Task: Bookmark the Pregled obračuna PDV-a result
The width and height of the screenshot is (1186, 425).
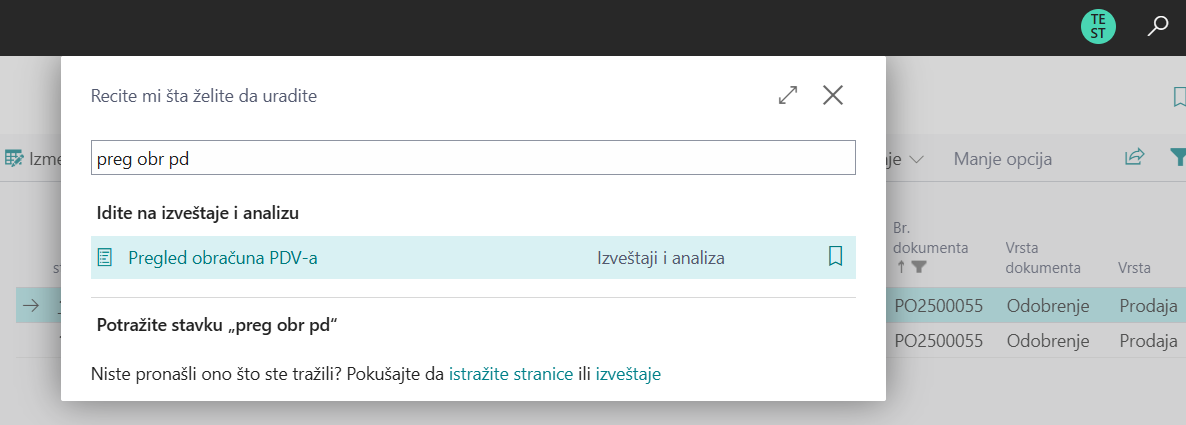Action: tap(836, 257)
